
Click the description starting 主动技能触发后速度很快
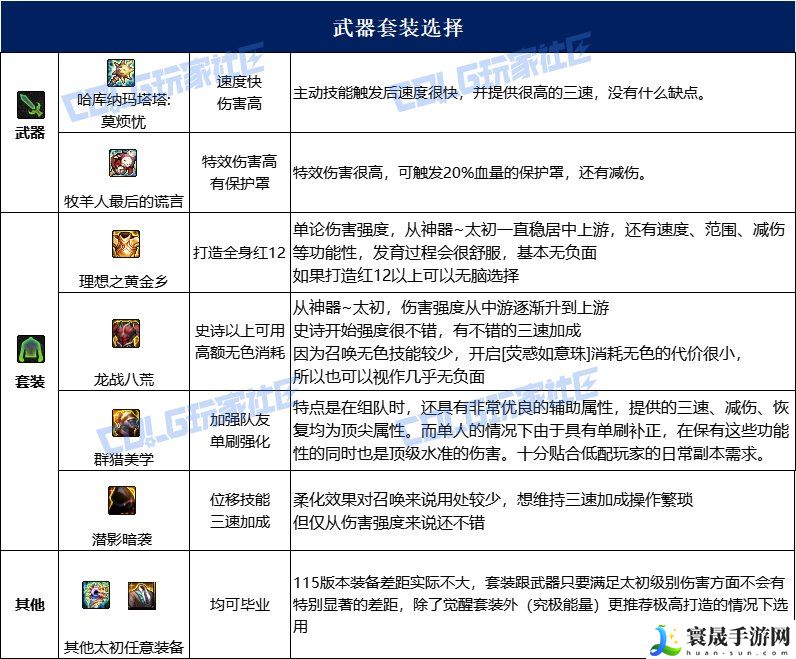click(x=500, y=93)
